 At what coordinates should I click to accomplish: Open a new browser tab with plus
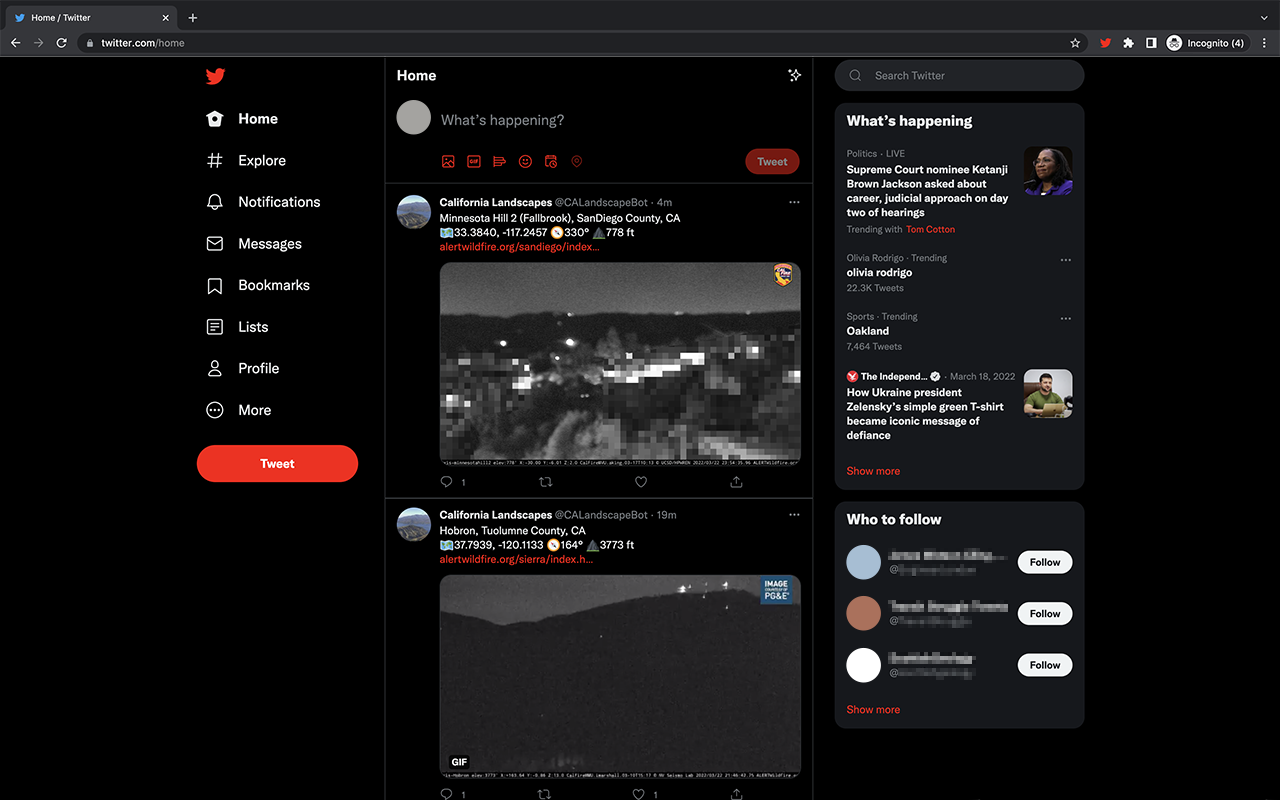tap(193, 17)
